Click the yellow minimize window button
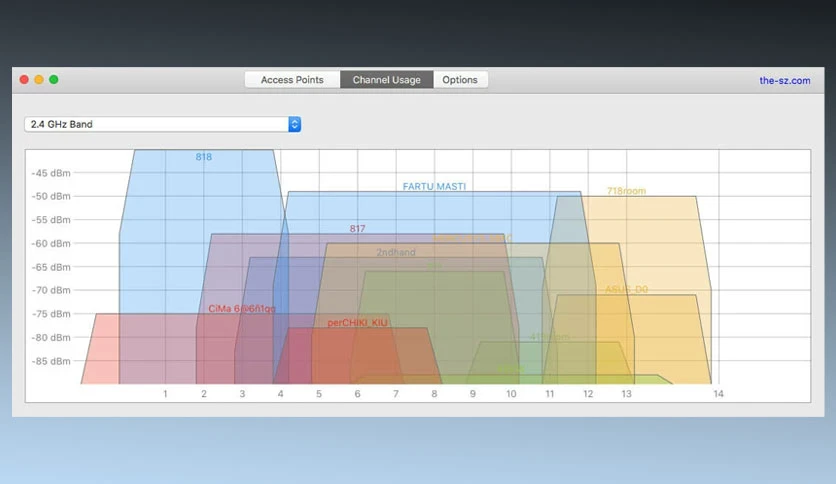 [39, 79]
